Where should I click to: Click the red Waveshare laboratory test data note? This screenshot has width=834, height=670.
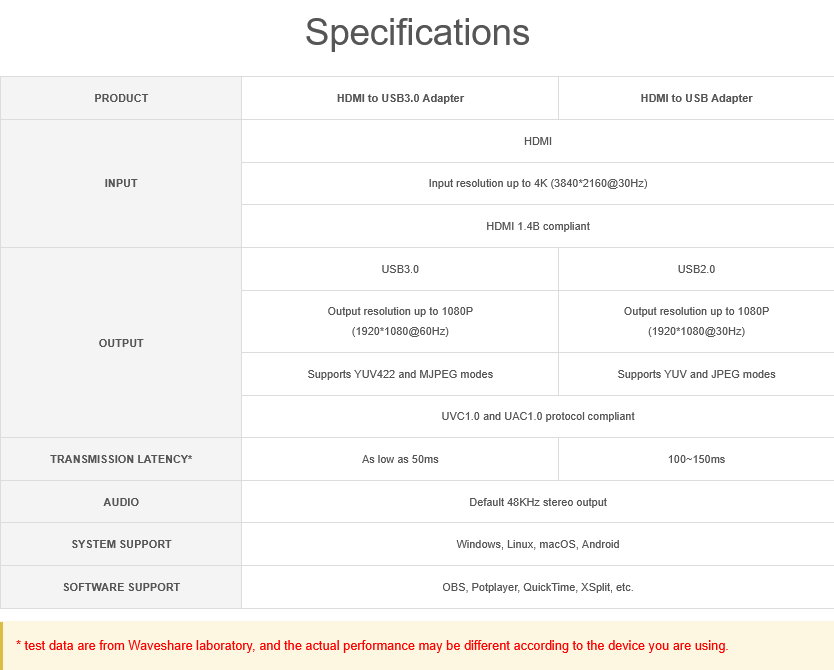372,646
